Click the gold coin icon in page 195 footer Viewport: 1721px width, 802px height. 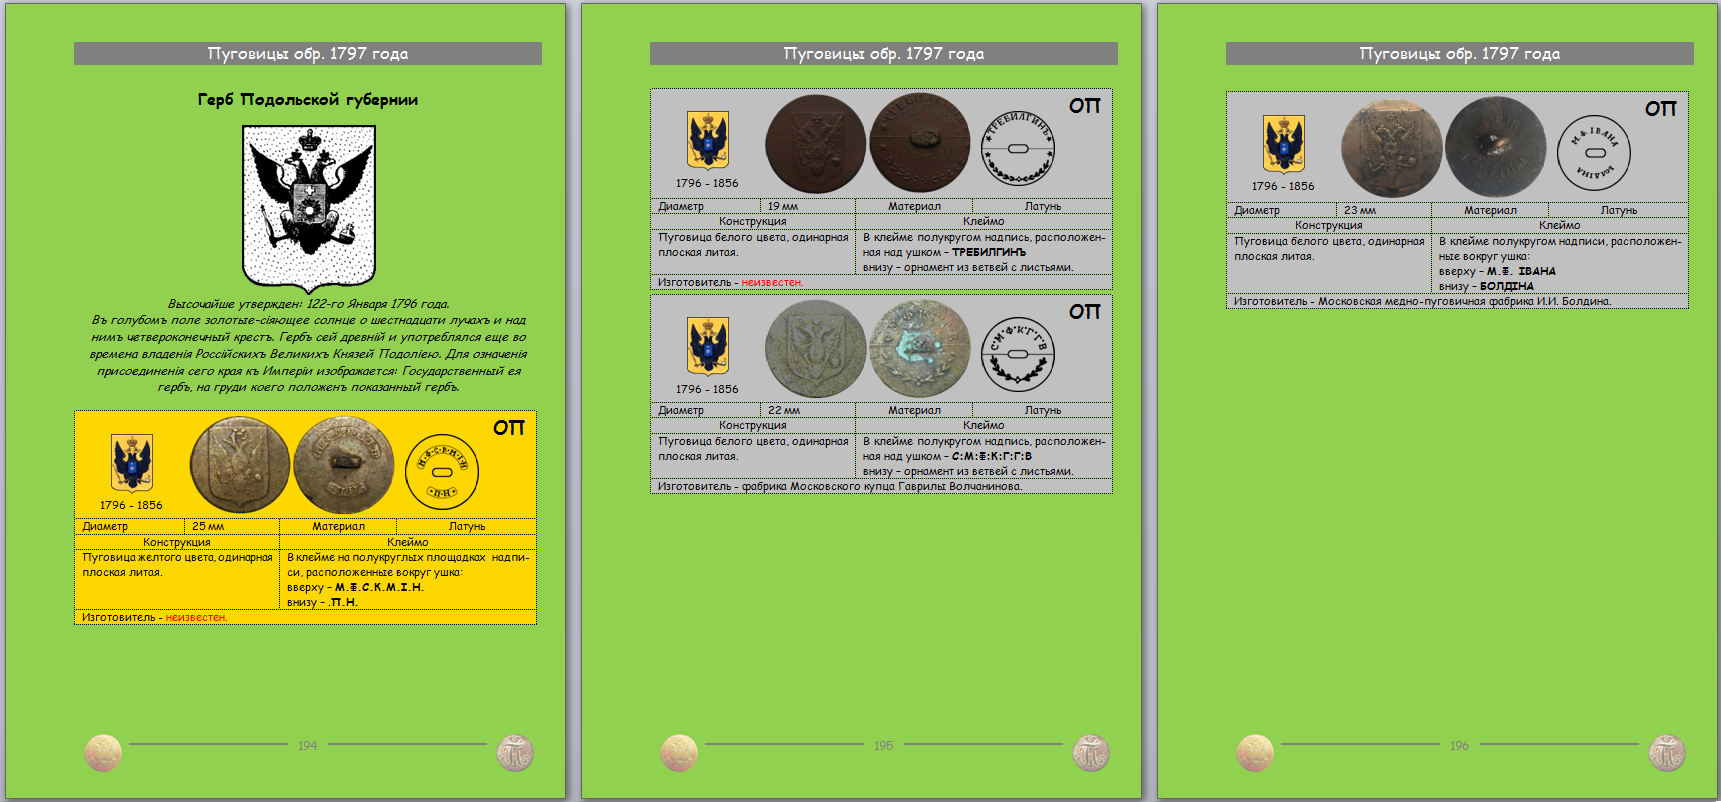679,753
